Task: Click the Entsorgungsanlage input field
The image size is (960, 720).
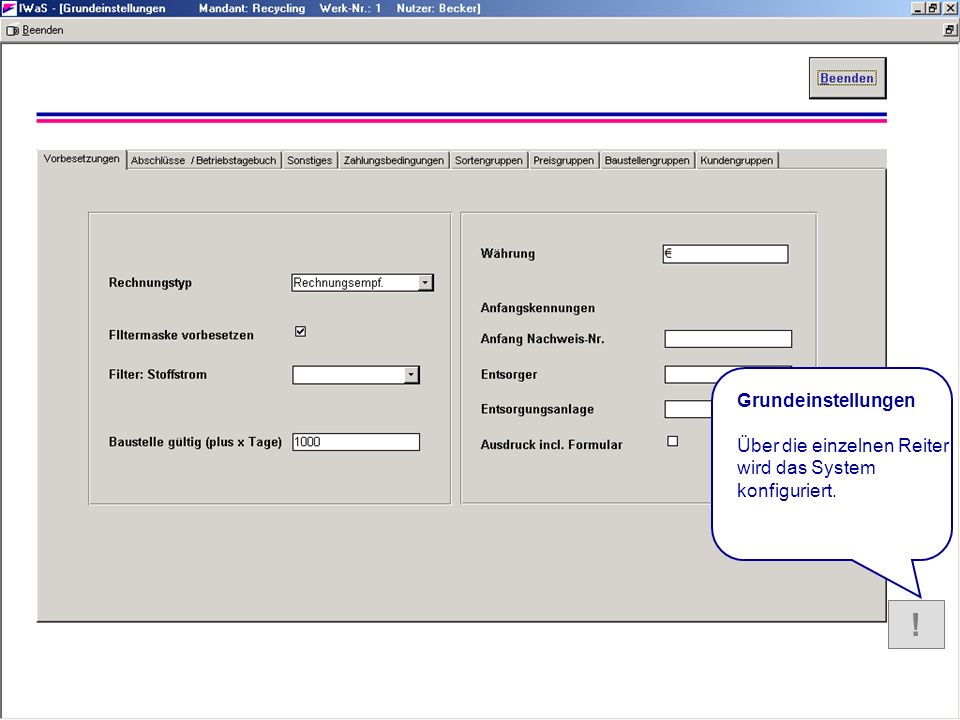Action: 689,409
